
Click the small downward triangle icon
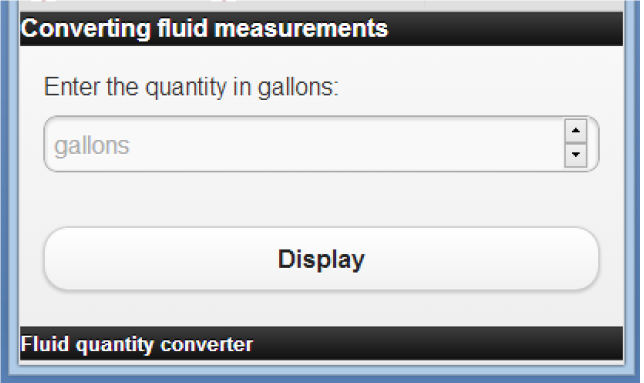tap(575, 155)
